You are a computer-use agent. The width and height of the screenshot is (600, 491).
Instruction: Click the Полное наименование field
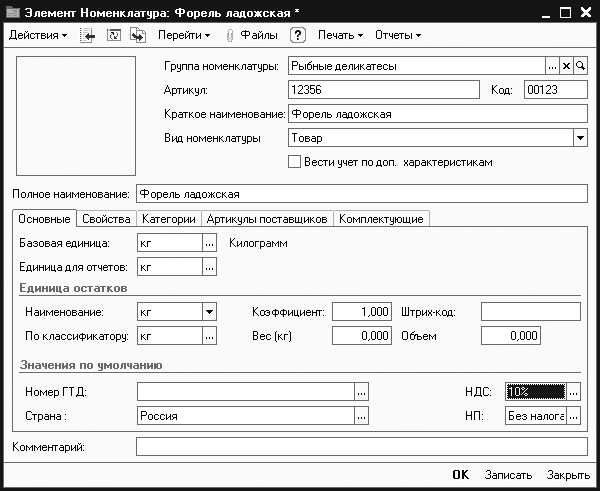(362, 194)
